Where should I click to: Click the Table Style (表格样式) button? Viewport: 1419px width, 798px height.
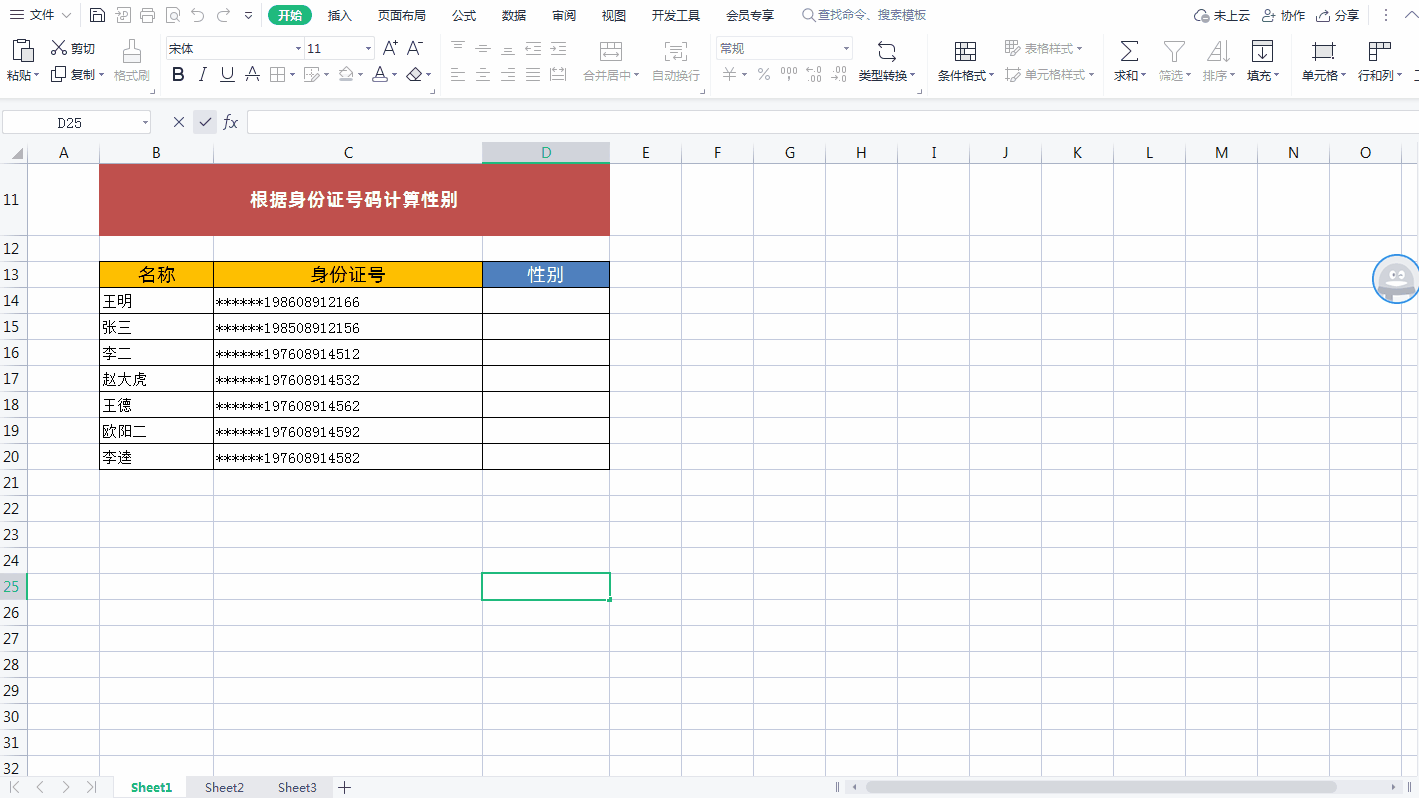pyautogui.click(x=1043, y=48)
